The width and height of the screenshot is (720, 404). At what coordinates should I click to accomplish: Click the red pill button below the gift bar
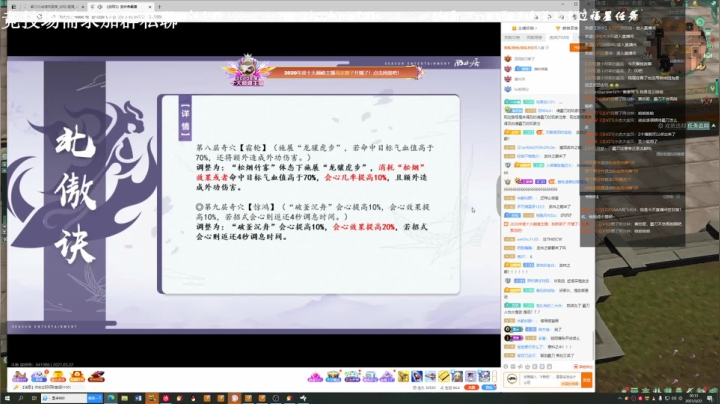point(471,388)
